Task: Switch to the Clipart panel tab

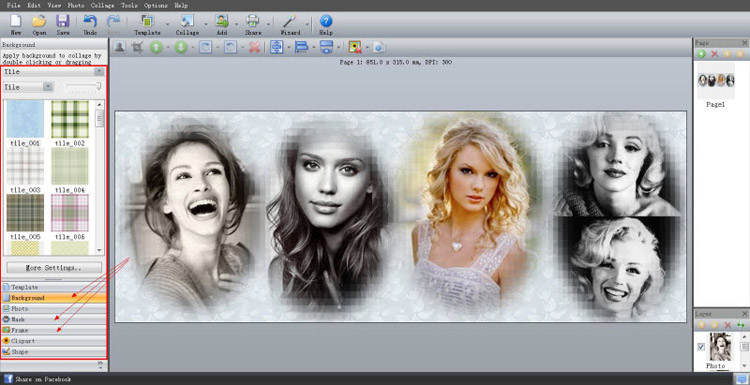Action: point(54,341)
